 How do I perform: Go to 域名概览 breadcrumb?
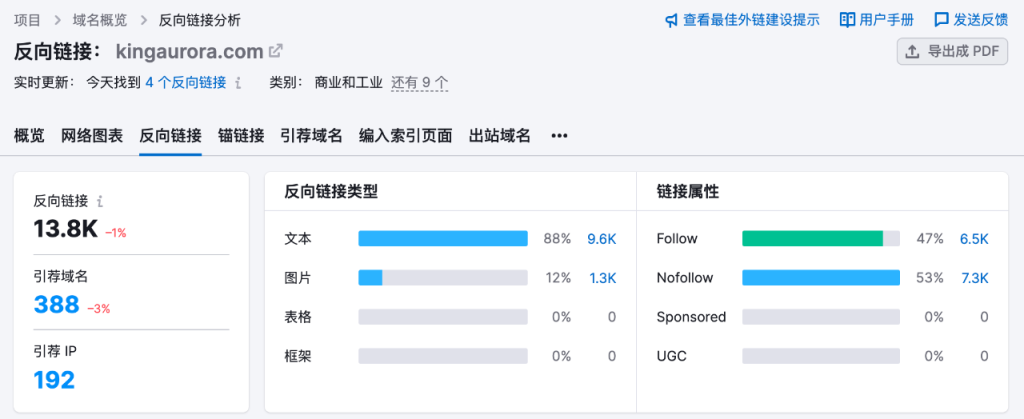(100, 20)
